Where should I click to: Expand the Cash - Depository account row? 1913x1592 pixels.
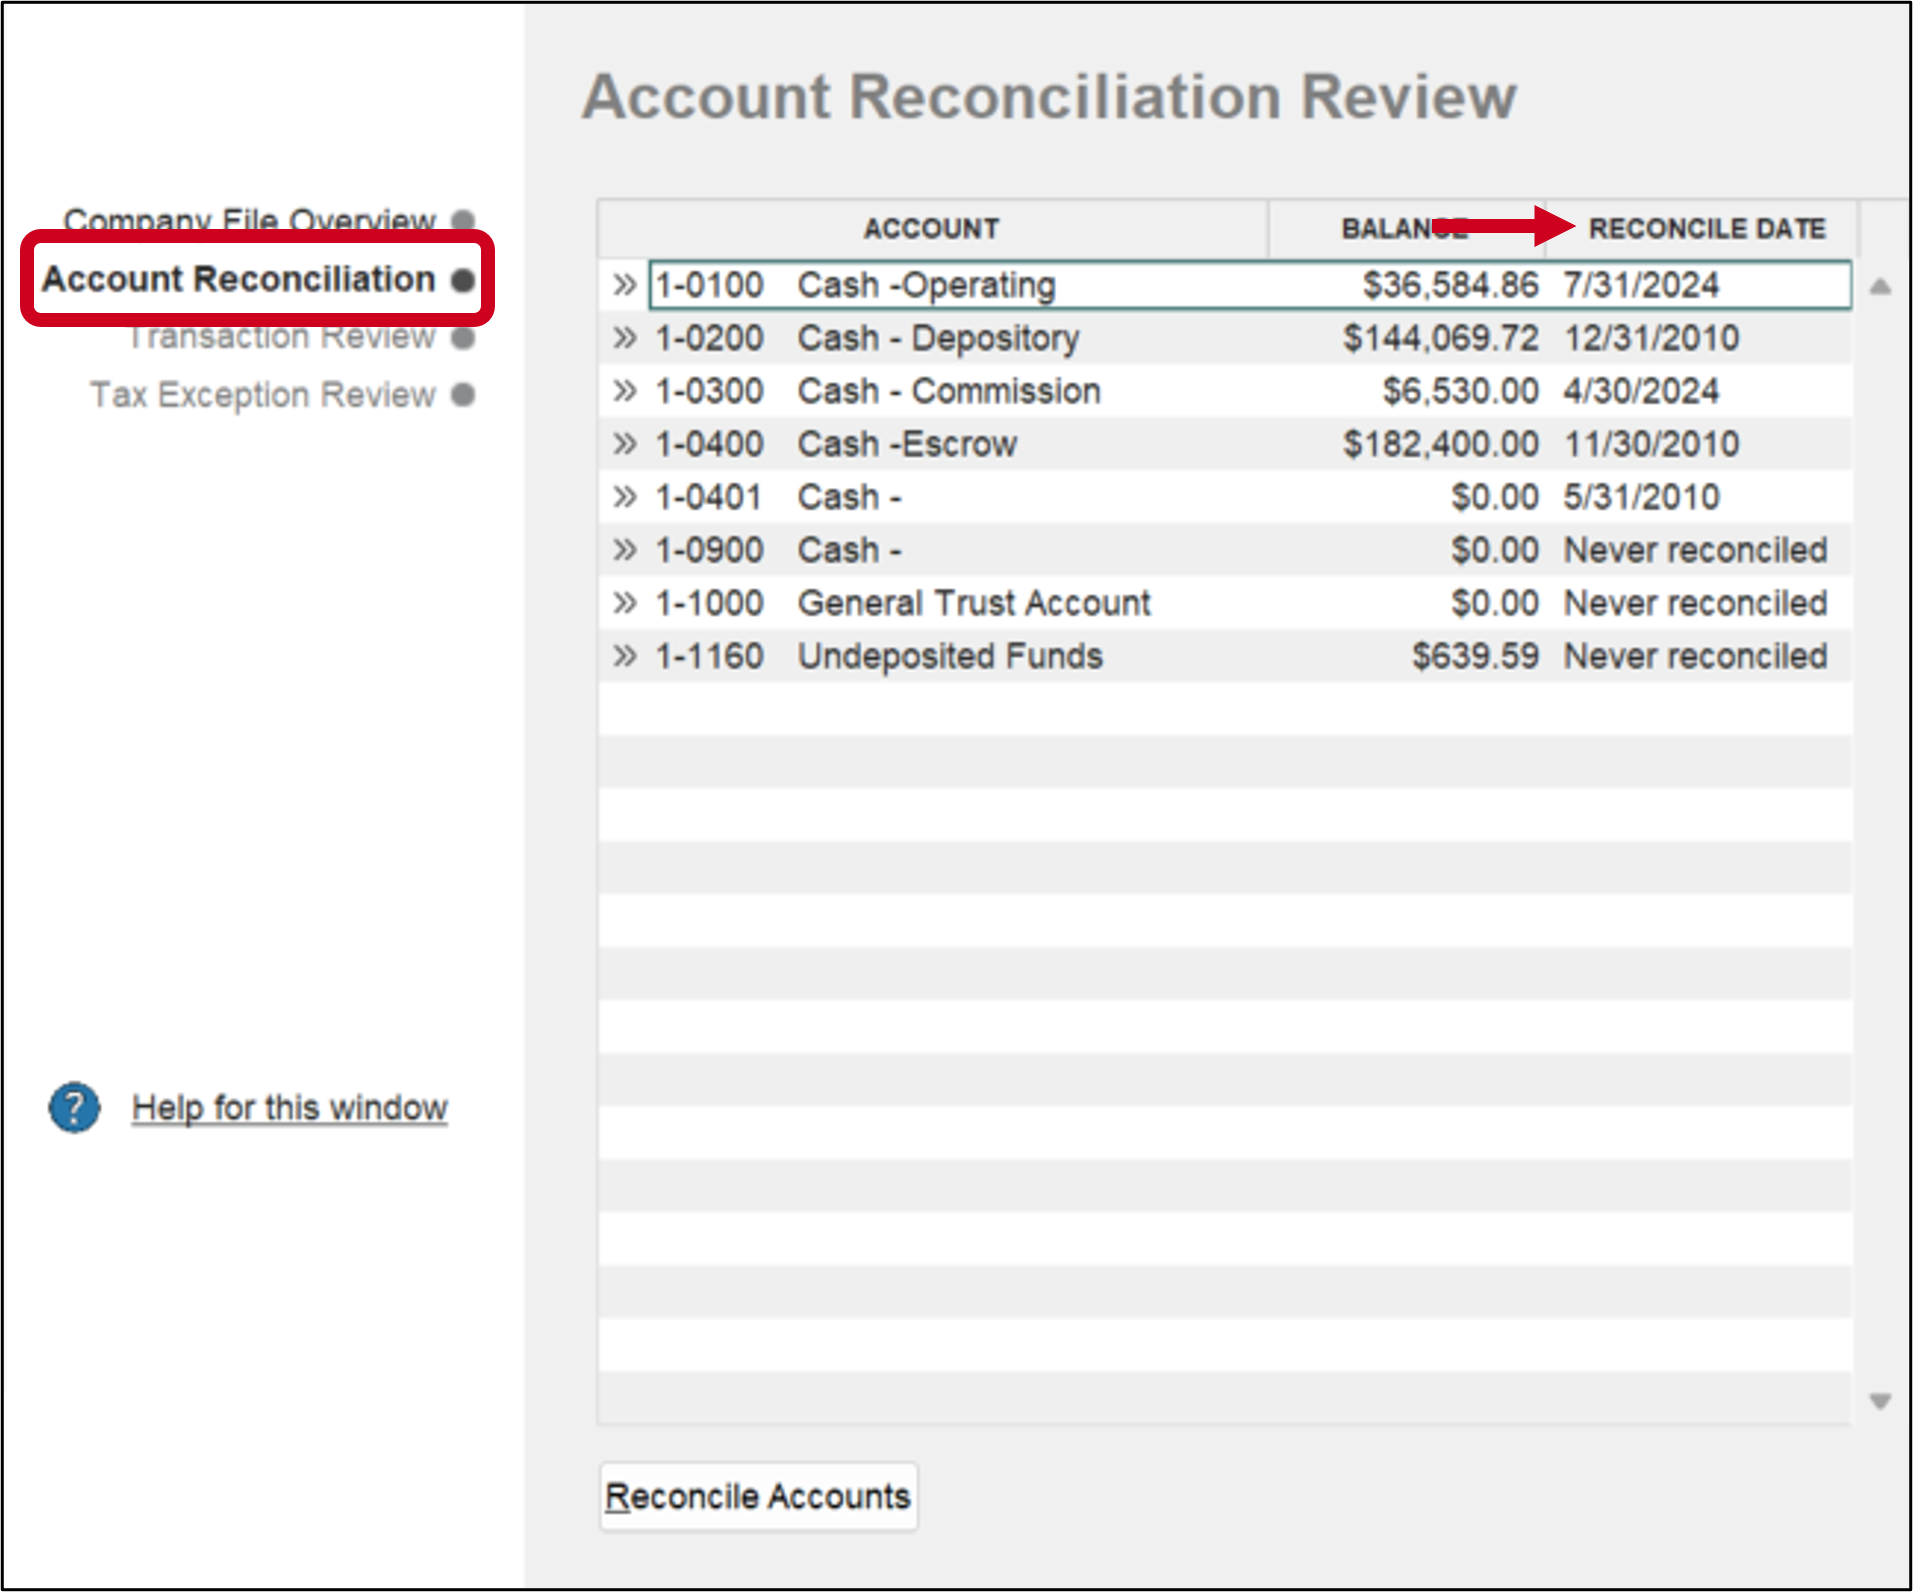625,337
